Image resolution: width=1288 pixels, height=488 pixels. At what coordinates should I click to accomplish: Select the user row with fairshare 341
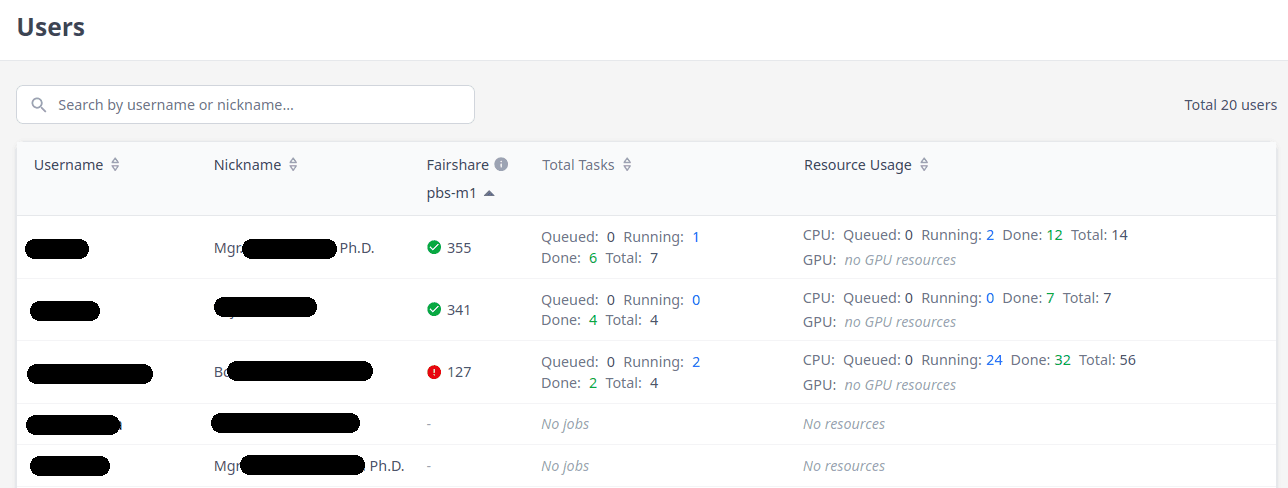coord(646,310)
